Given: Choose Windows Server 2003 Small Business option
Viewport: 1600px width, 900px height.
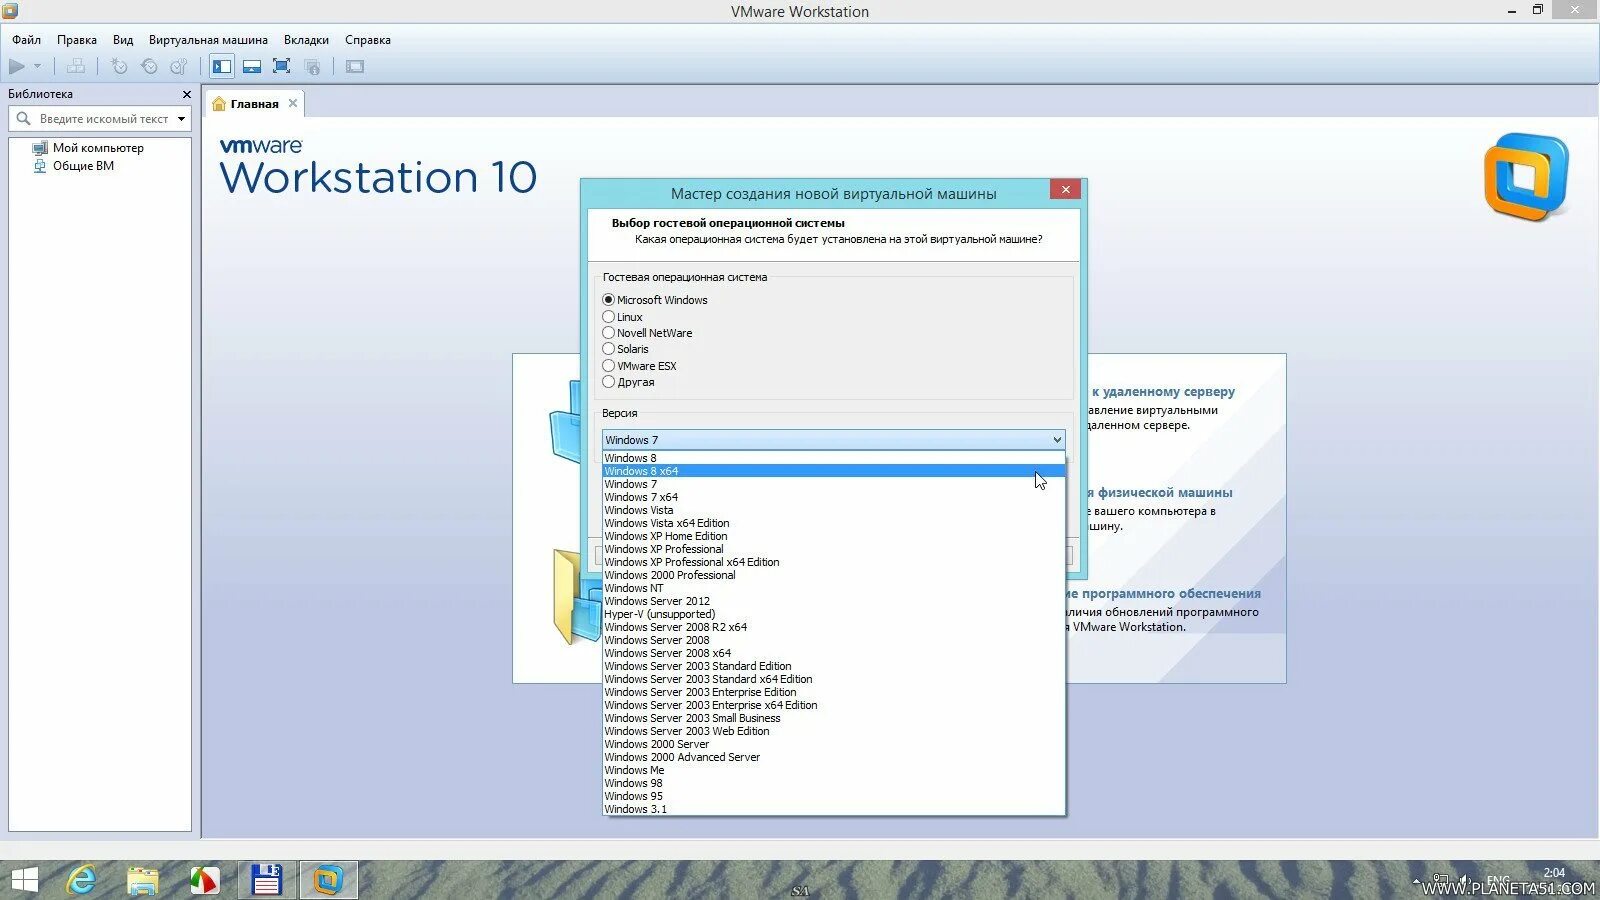Looking at the screenshot, I should (x=833, y=718).
